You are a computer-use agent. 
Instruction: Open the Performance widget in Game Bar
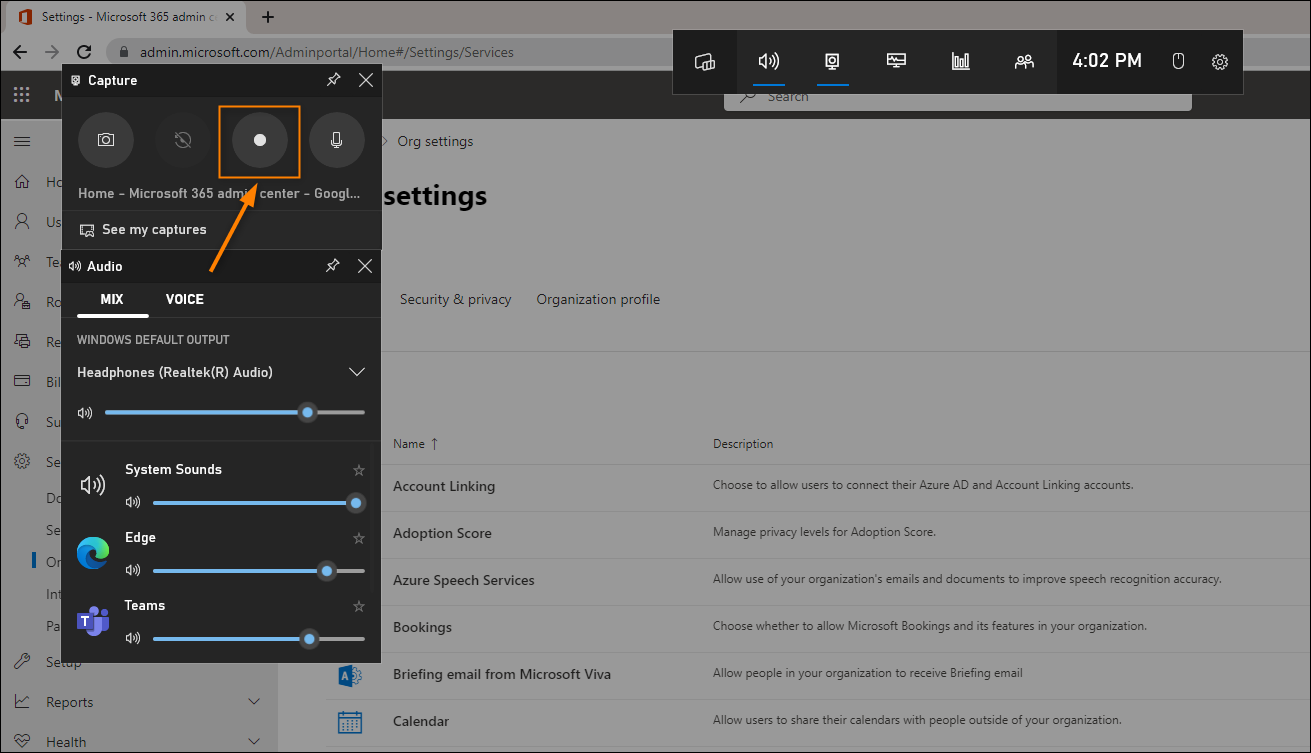click(896, 61)
